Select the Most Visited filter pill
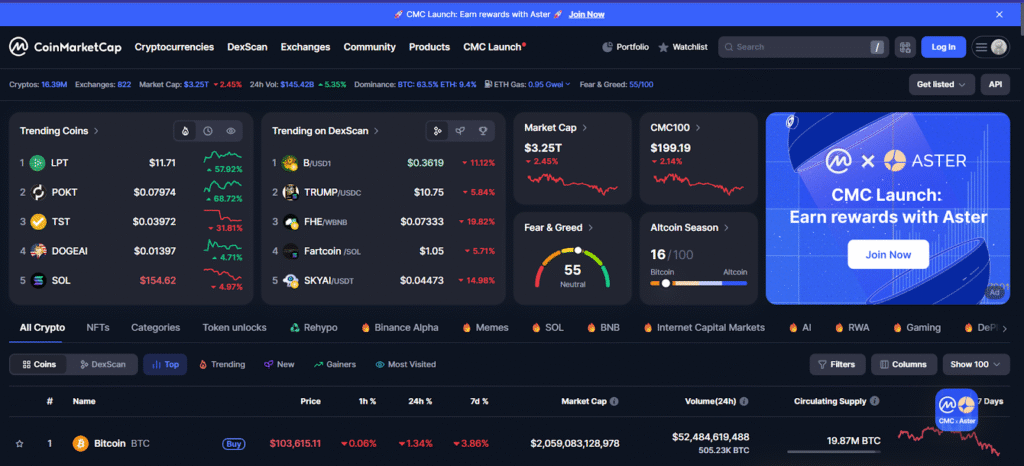Image resolution: width=1024 pixels, height=466 pixels. 406,364
